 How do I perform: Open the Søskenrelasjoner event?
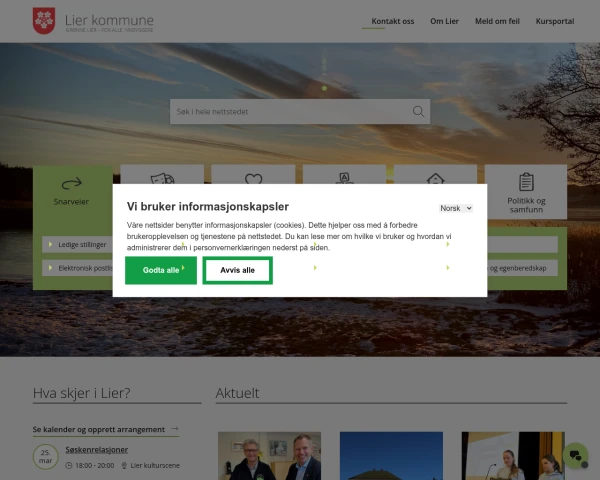(96, 450)
